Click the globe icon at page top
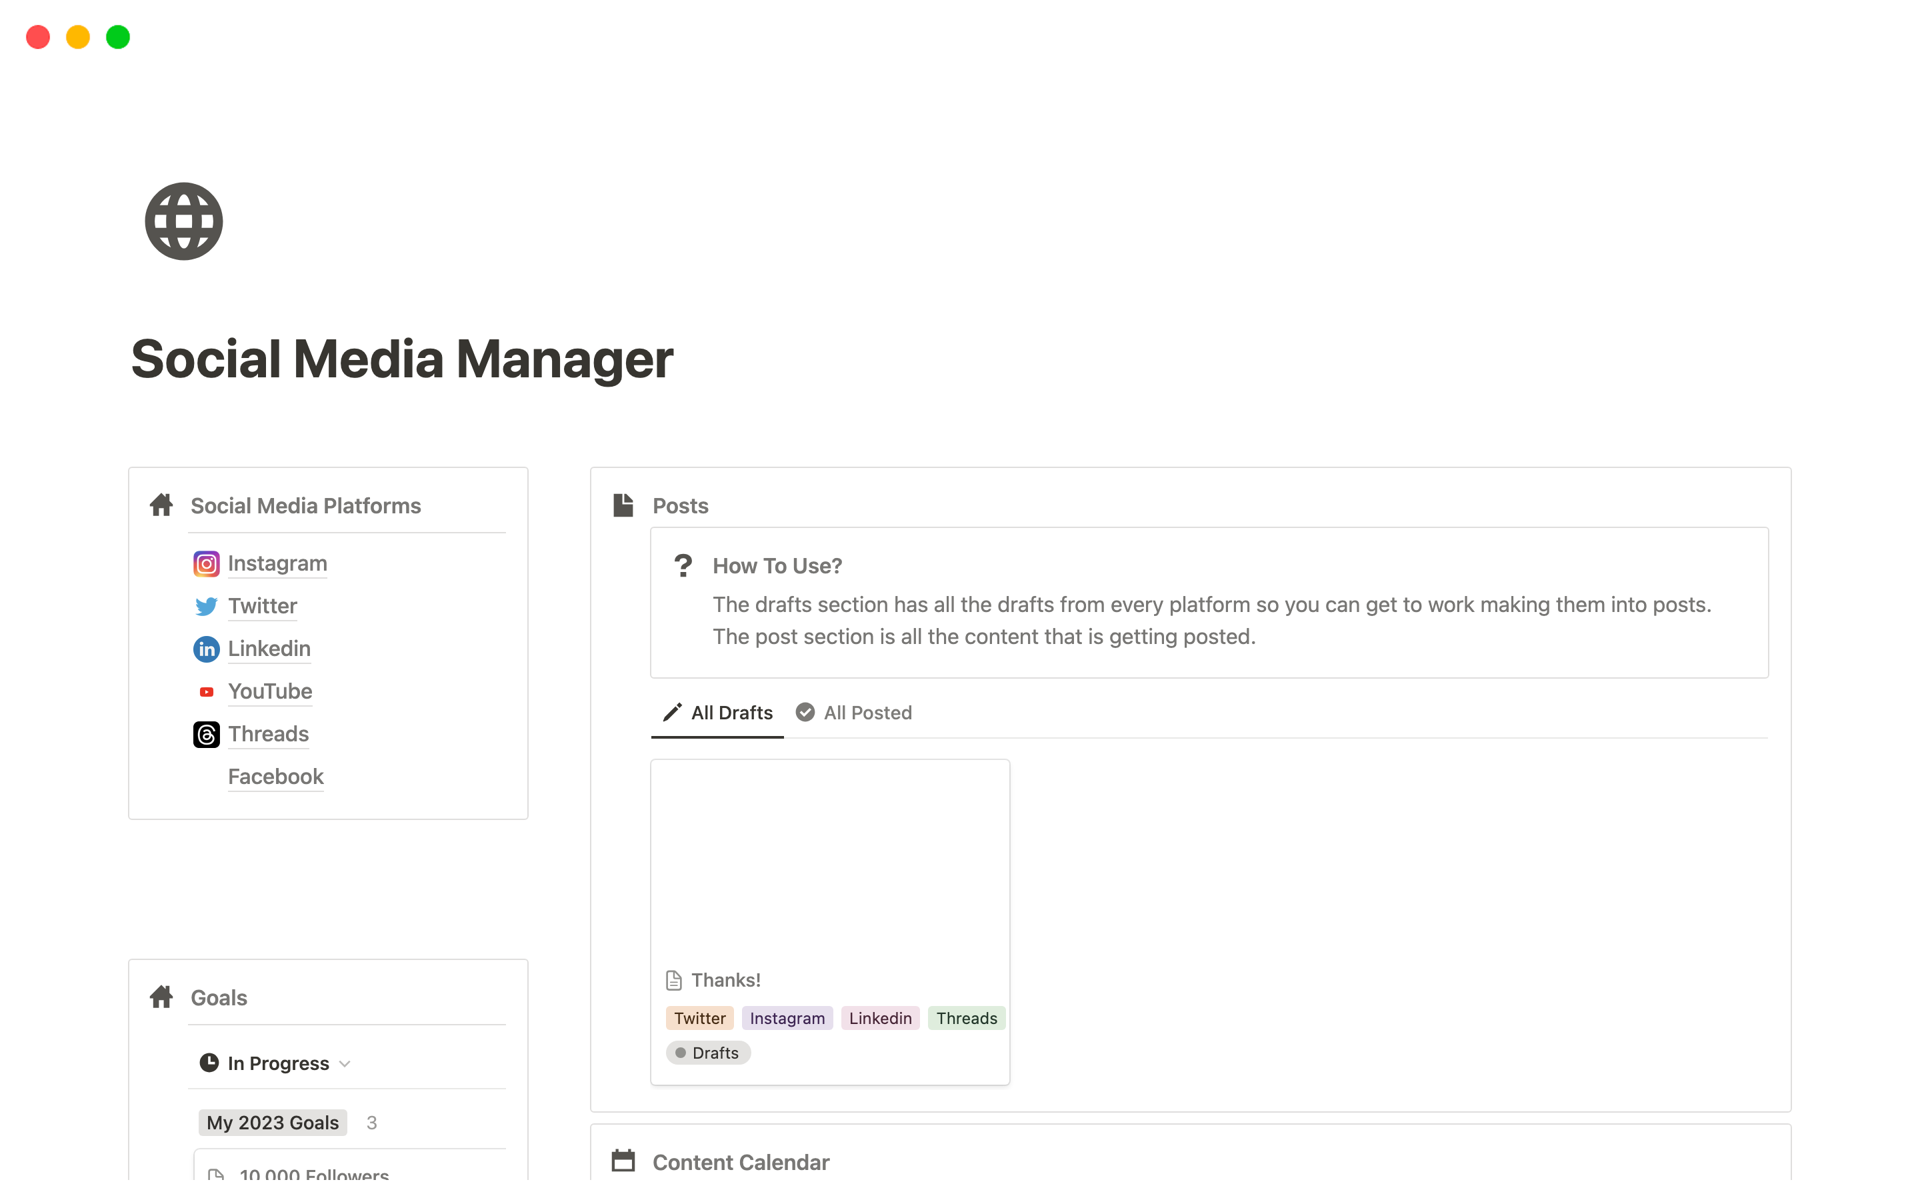1920x1200 pixels. tap(184, 221)
